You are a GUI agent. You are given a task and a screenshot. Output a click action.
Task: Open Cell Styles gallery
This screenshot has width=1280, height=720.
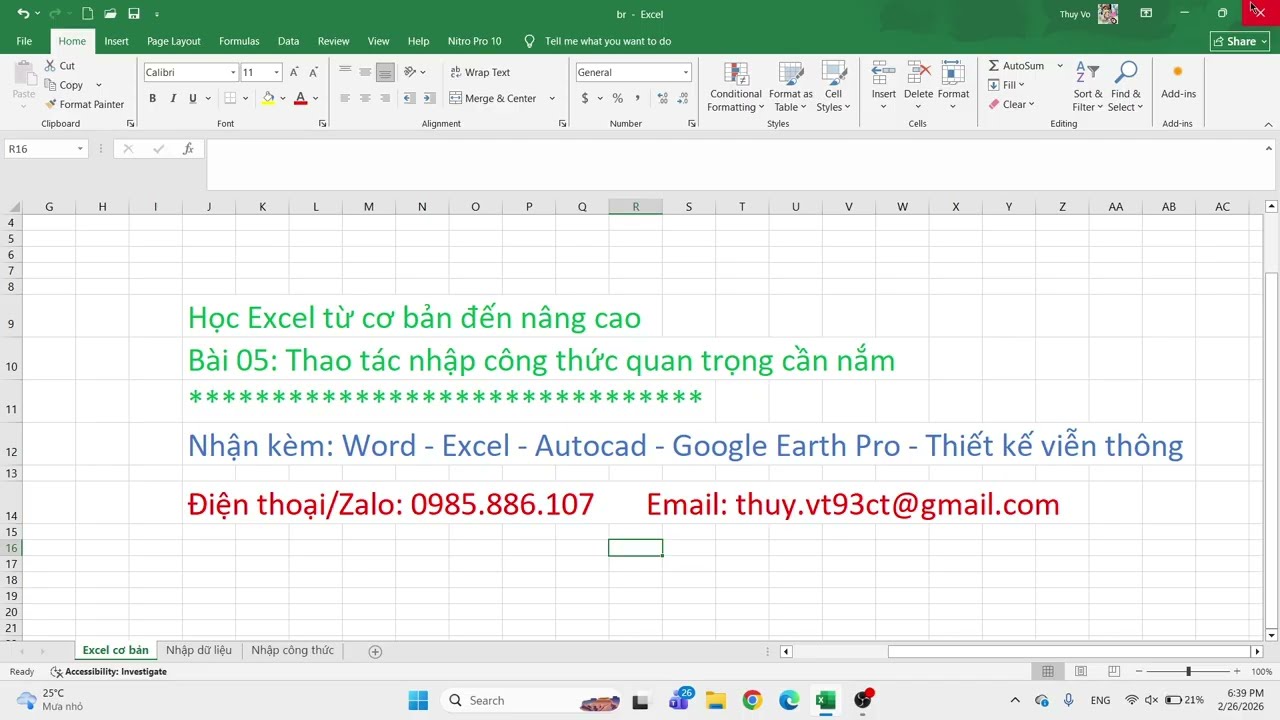[833, 87]
